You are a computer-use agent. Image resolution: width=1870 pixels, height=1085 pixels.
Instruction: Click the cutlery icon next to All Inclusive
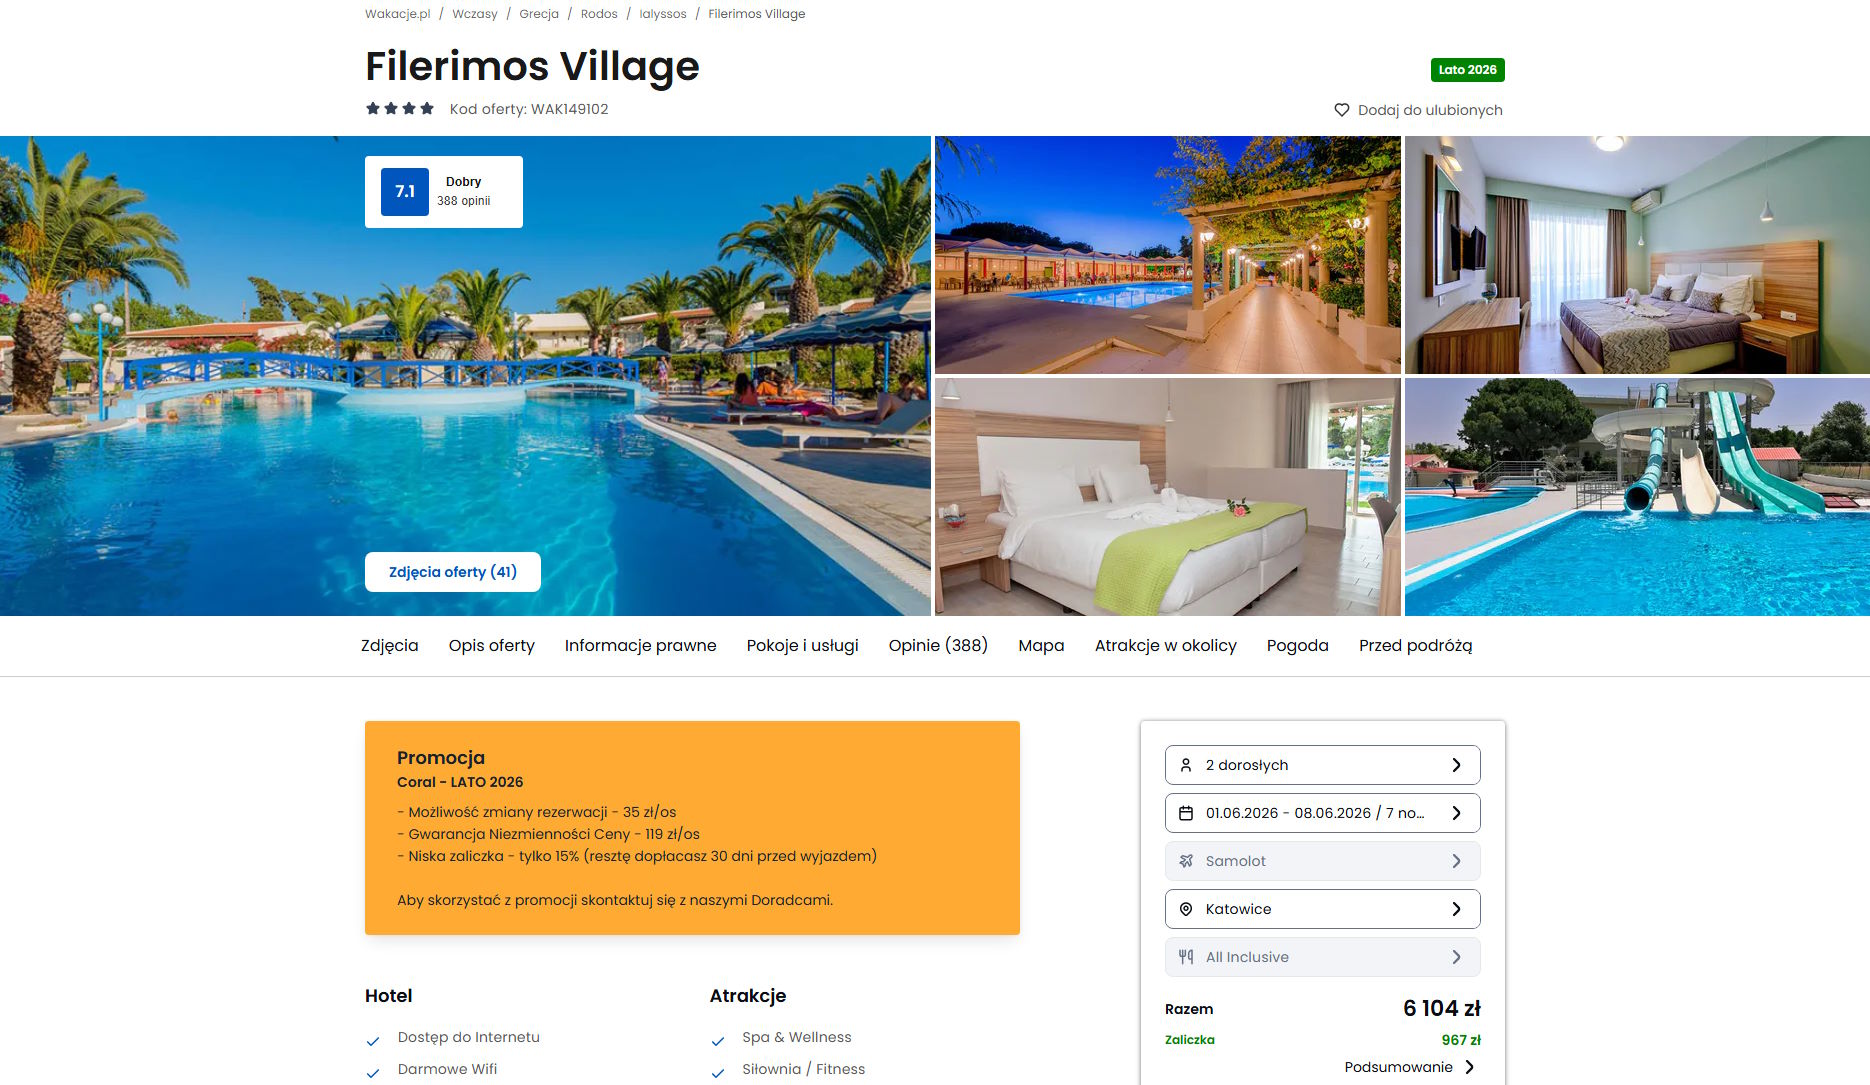click(x=1186, y=957)
